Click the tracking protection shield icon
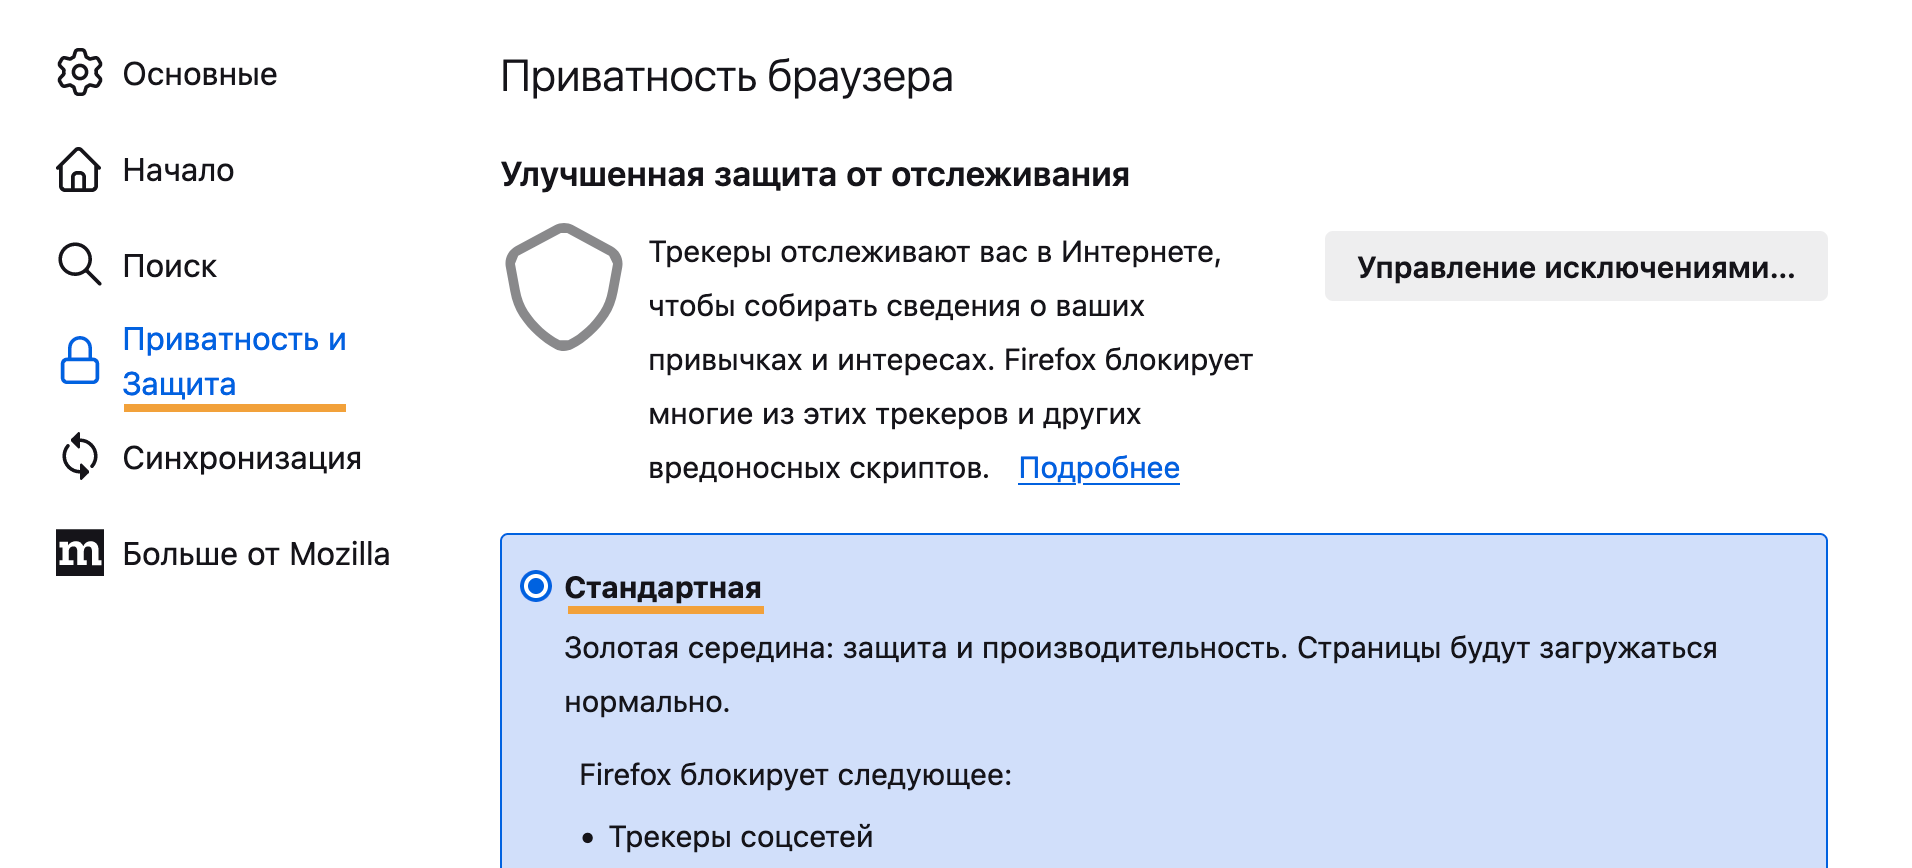1912x868 pixels. 564,287
